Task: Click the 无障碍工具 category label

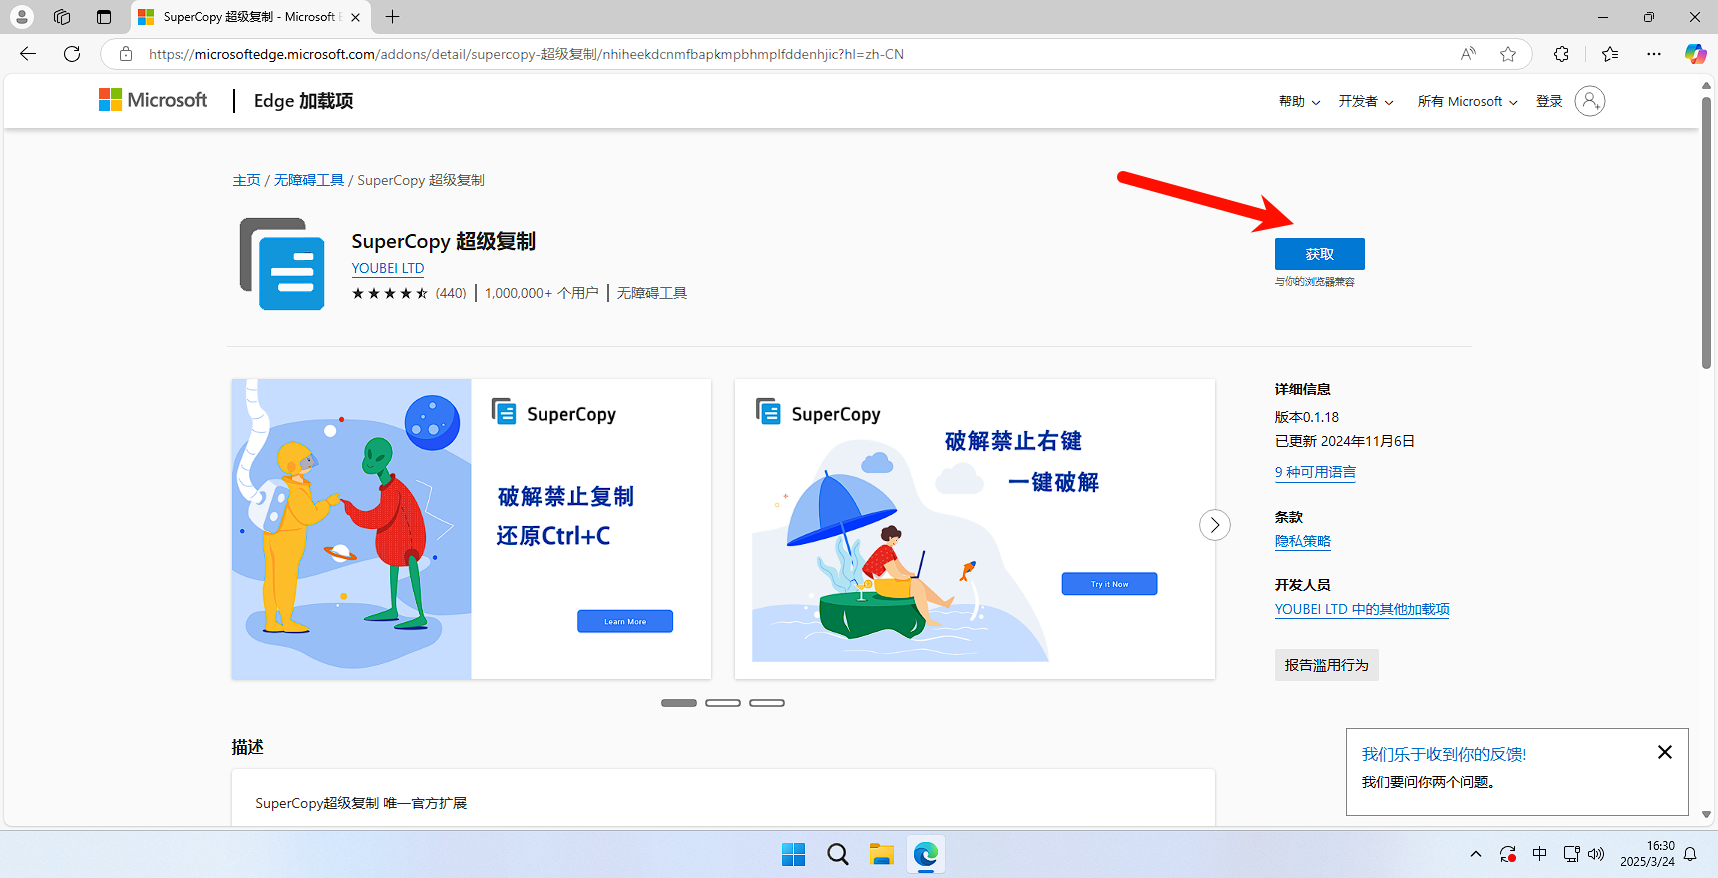Action: pyautogui.click(x=652, y=293)
